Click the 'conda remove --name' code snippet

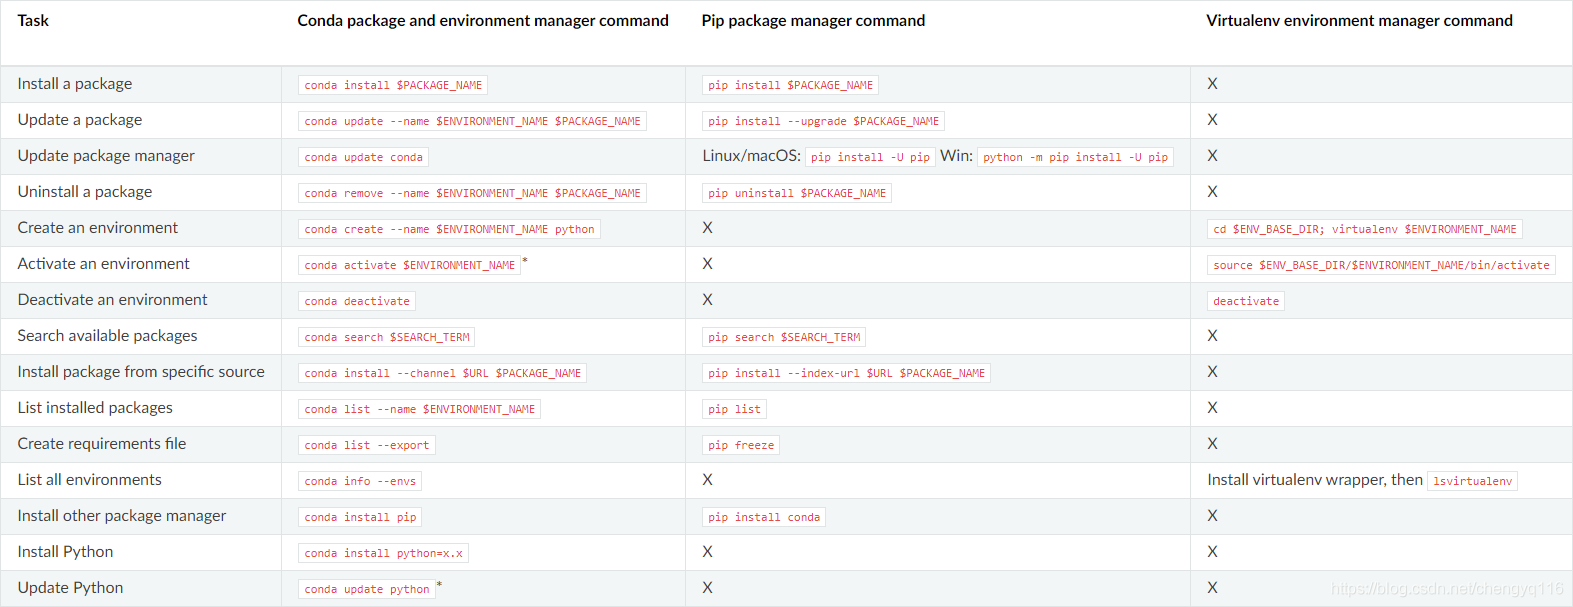pyautogui.click(x=473, y=193)
